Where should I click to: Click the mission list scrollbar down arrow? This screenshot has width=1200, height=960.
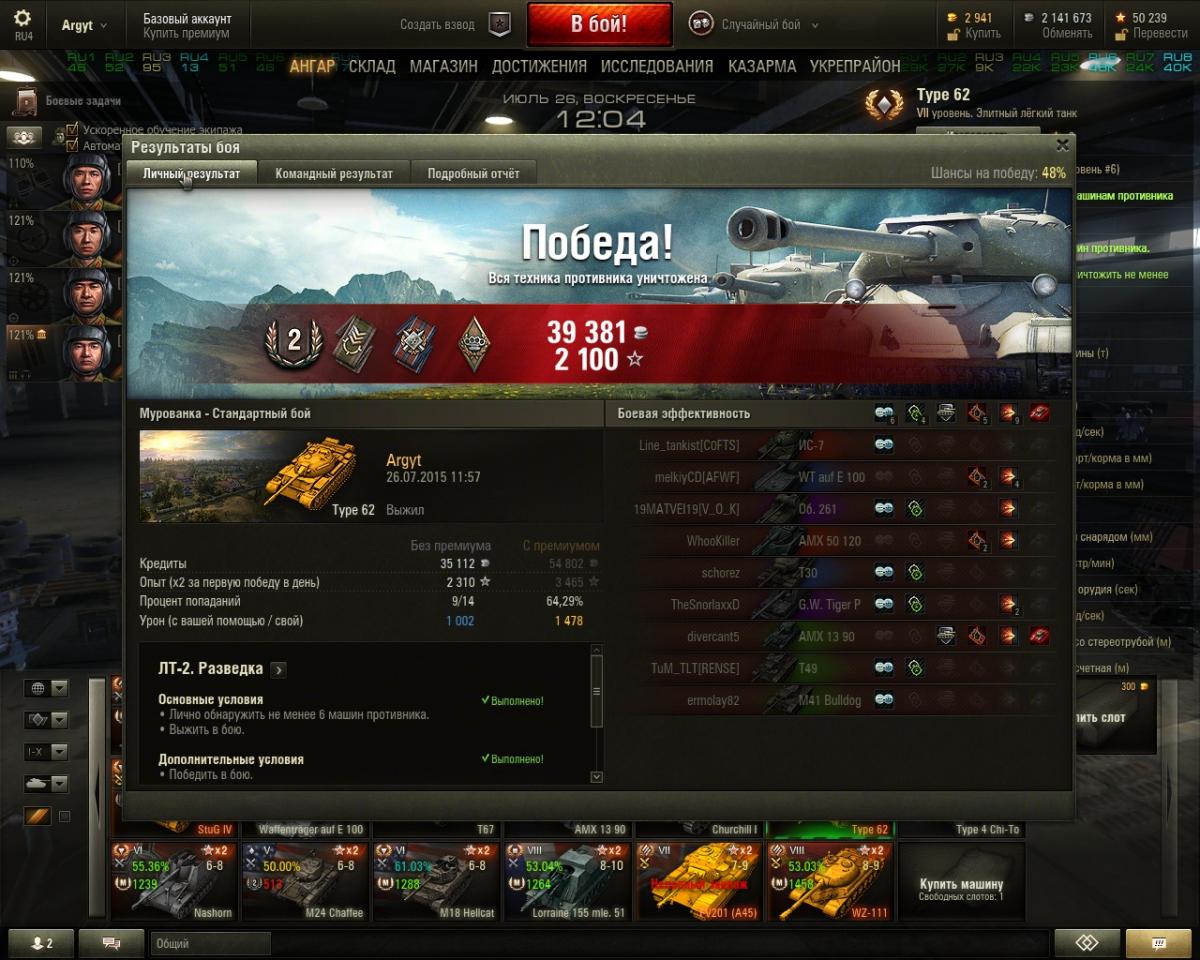point(597,777)
